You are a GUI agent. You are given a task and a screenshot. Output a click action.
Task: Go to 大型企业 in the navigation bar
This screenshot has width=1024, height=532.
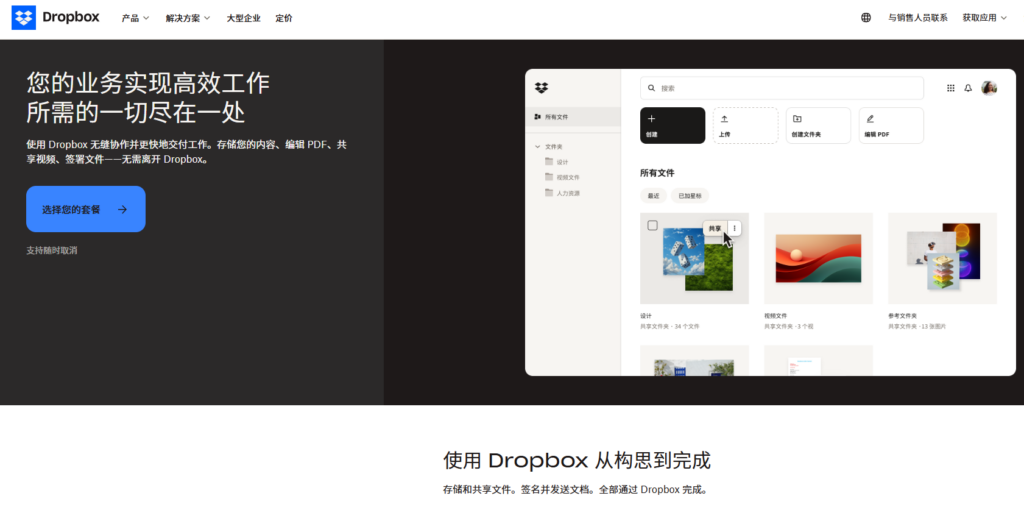pyautogui.click(x=243, y=18)
